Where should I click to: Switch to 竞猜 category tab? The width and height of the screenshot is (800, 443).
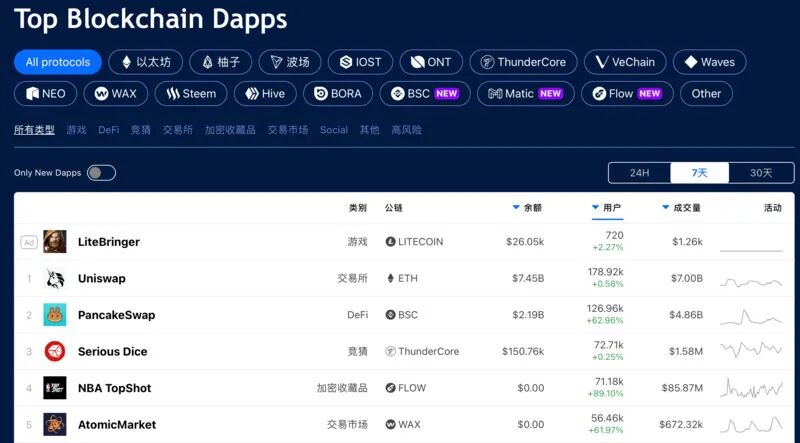coord(141,130)
